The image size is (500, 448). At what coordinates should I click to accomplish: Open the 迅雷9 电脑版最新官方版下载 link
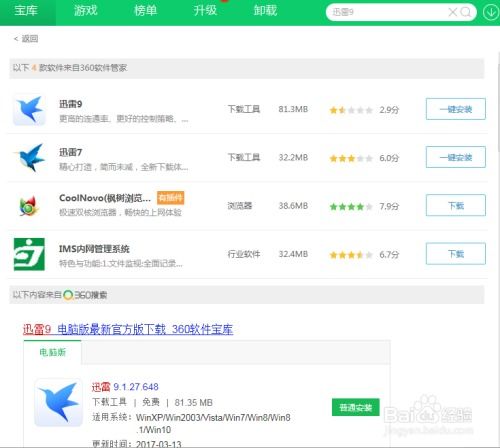(128, 329)
